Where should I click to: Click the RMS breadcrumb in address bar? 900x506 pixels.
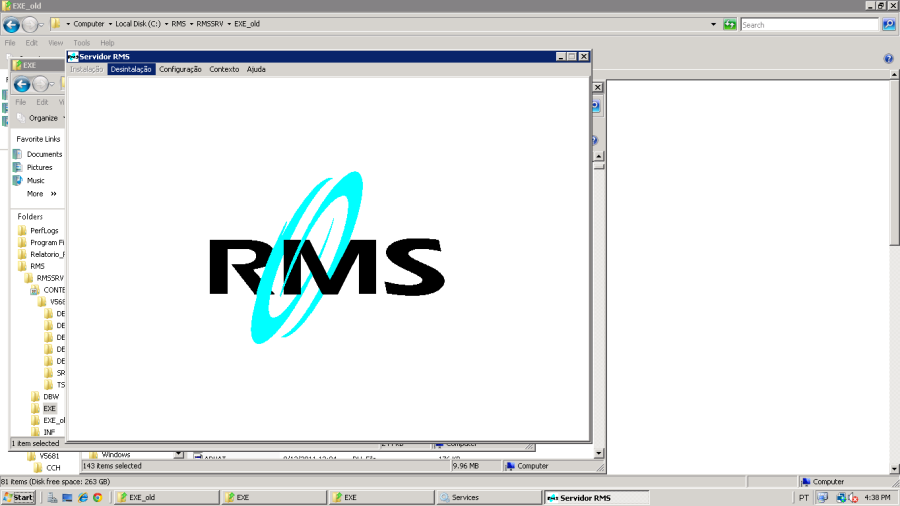click(179, 24)
